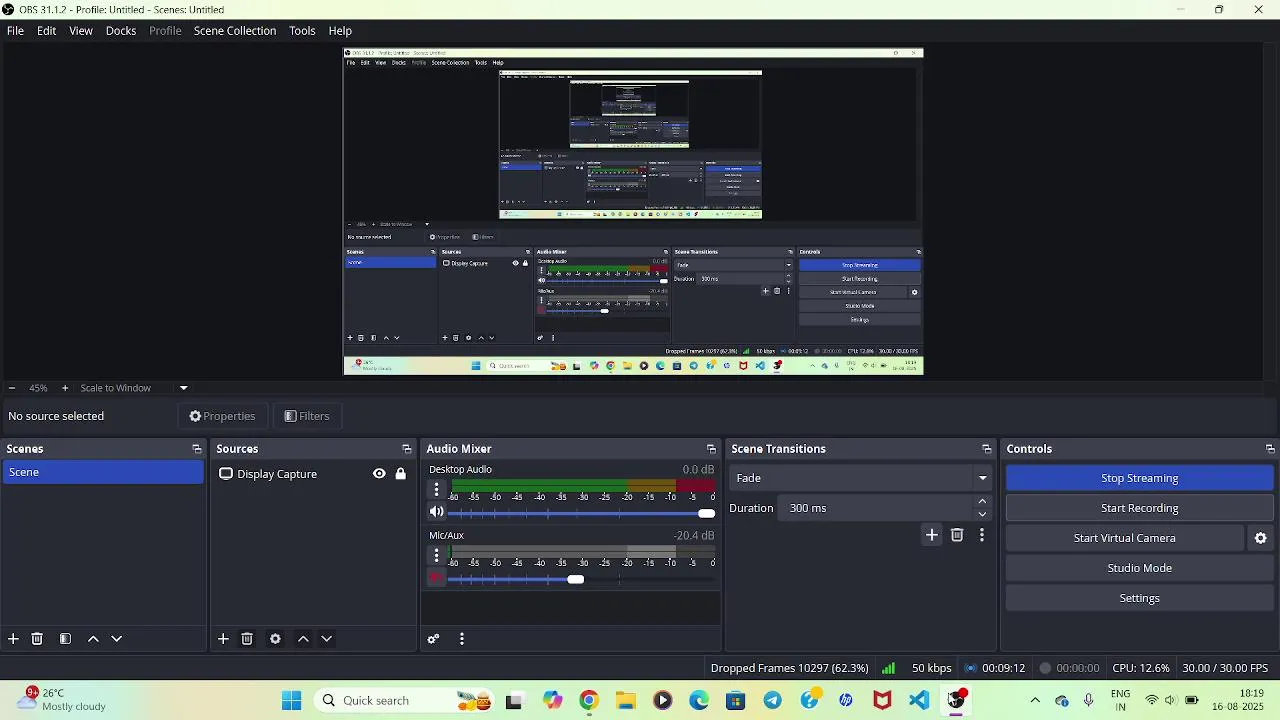Open source Properties button
This screenshot has width=1280, height=720.
[222, 416]
